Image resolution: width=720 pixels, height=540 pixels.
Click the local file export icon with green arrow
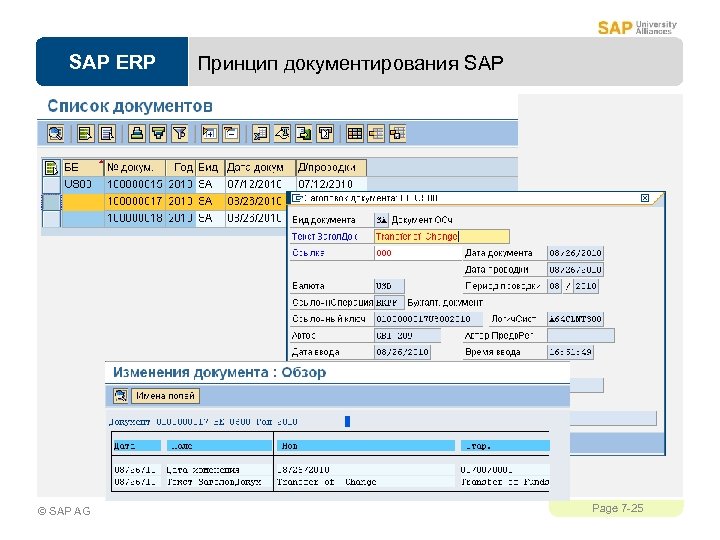point(304,134)
